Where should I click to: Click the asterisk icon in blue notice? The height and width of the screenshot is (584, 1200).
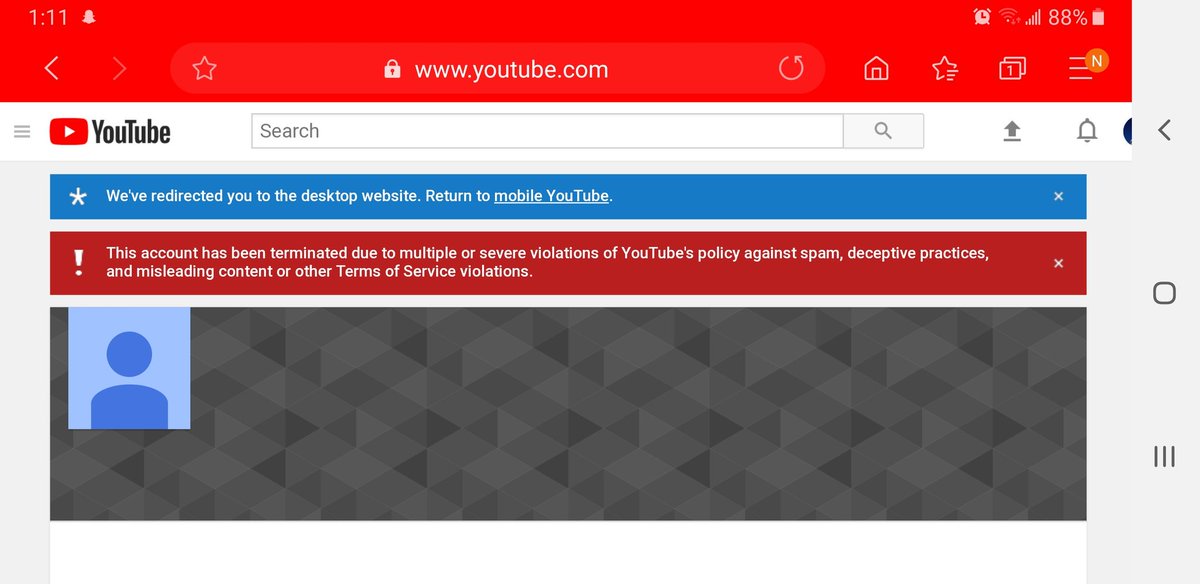point(78,197)
